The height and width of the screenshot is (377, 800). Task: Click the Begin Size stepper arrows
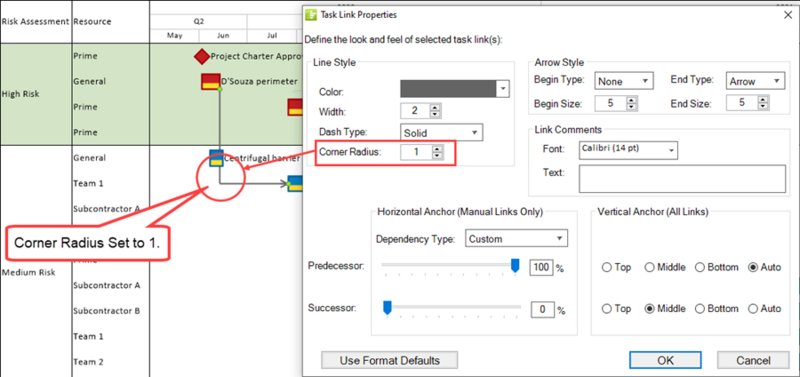point(632,104)
